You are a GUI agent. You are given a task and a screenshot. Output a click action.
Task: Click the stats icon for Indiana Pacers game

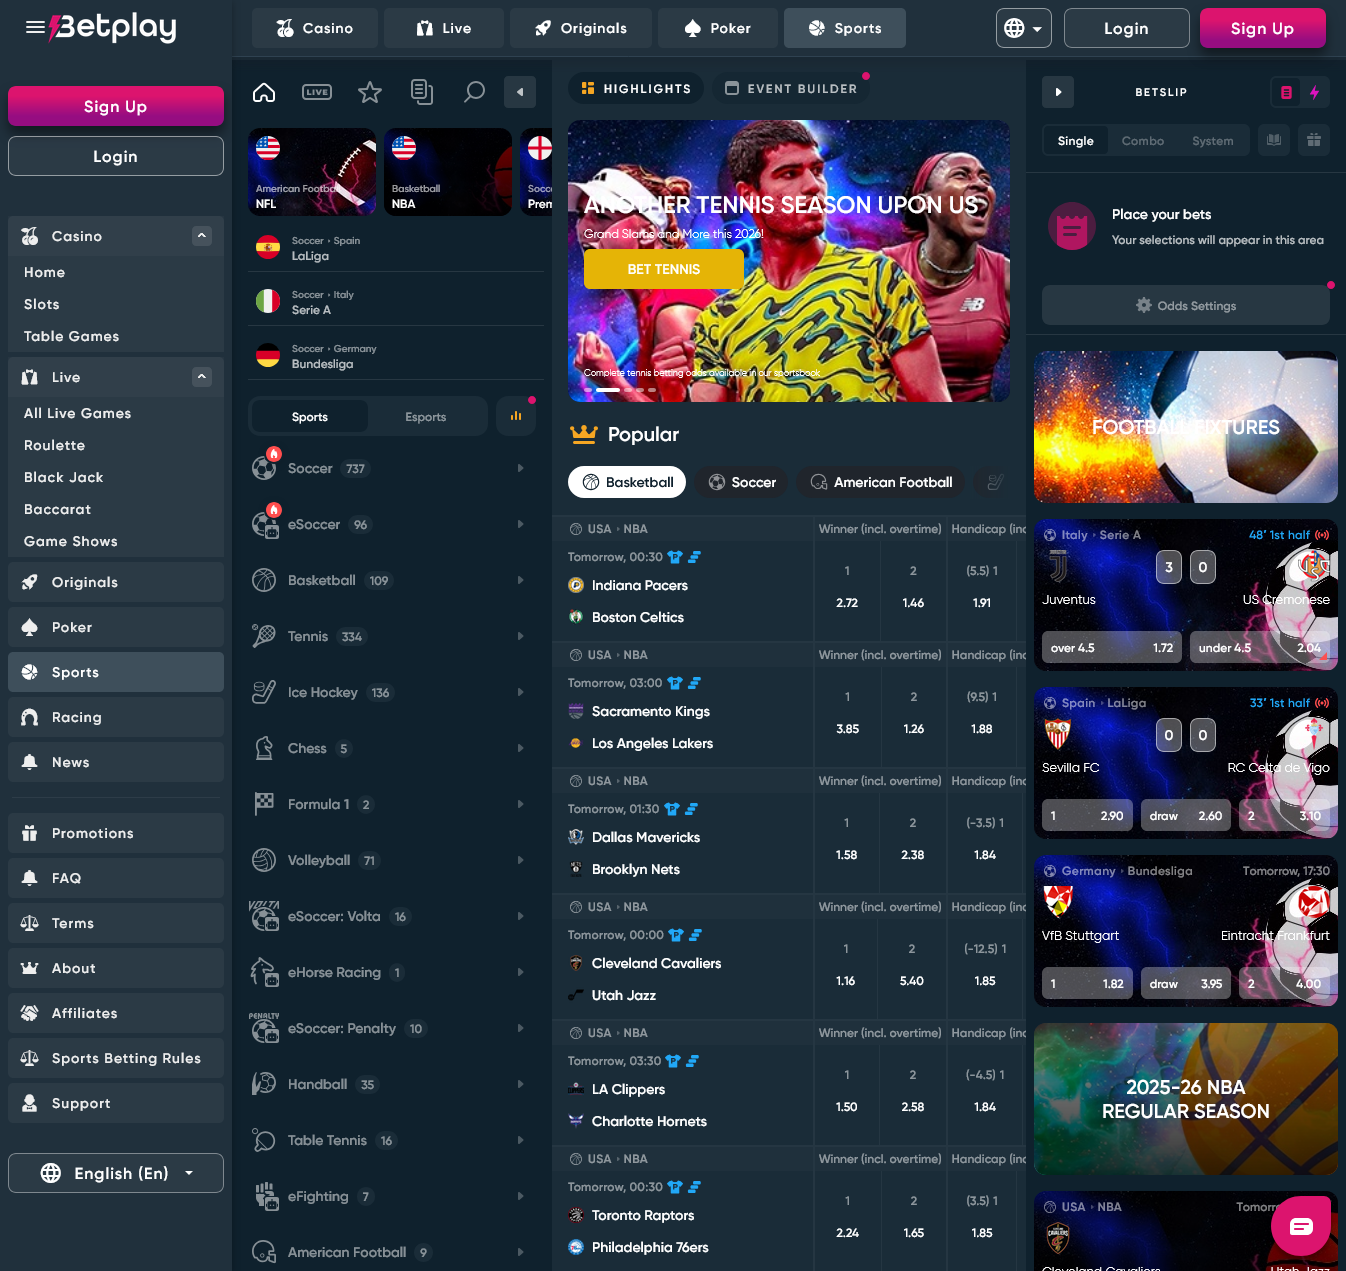695,557
